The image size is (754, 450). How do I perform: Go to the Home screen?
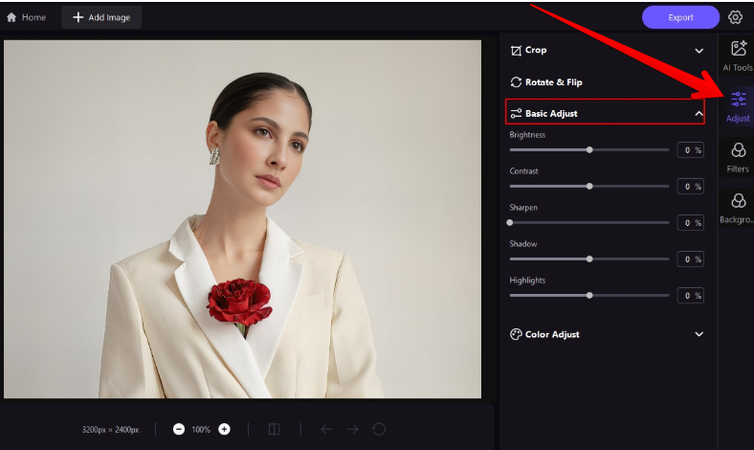click(x=26, y=17)
